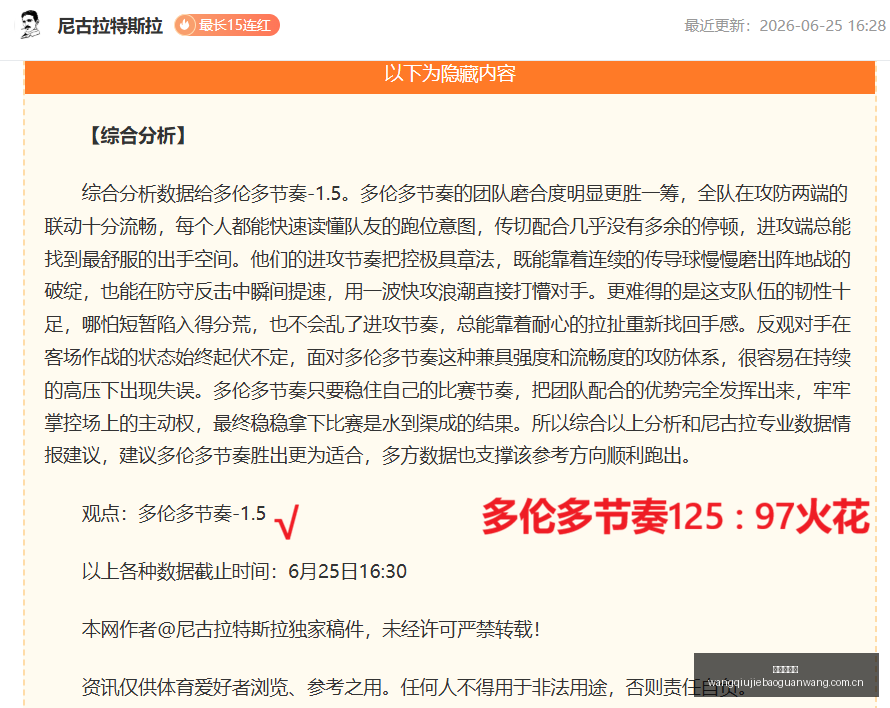
Task: Click the 资讯仅供体育爱好者浏览 disclaimer line
Action: pyautogui.click(x=412, y=687)
